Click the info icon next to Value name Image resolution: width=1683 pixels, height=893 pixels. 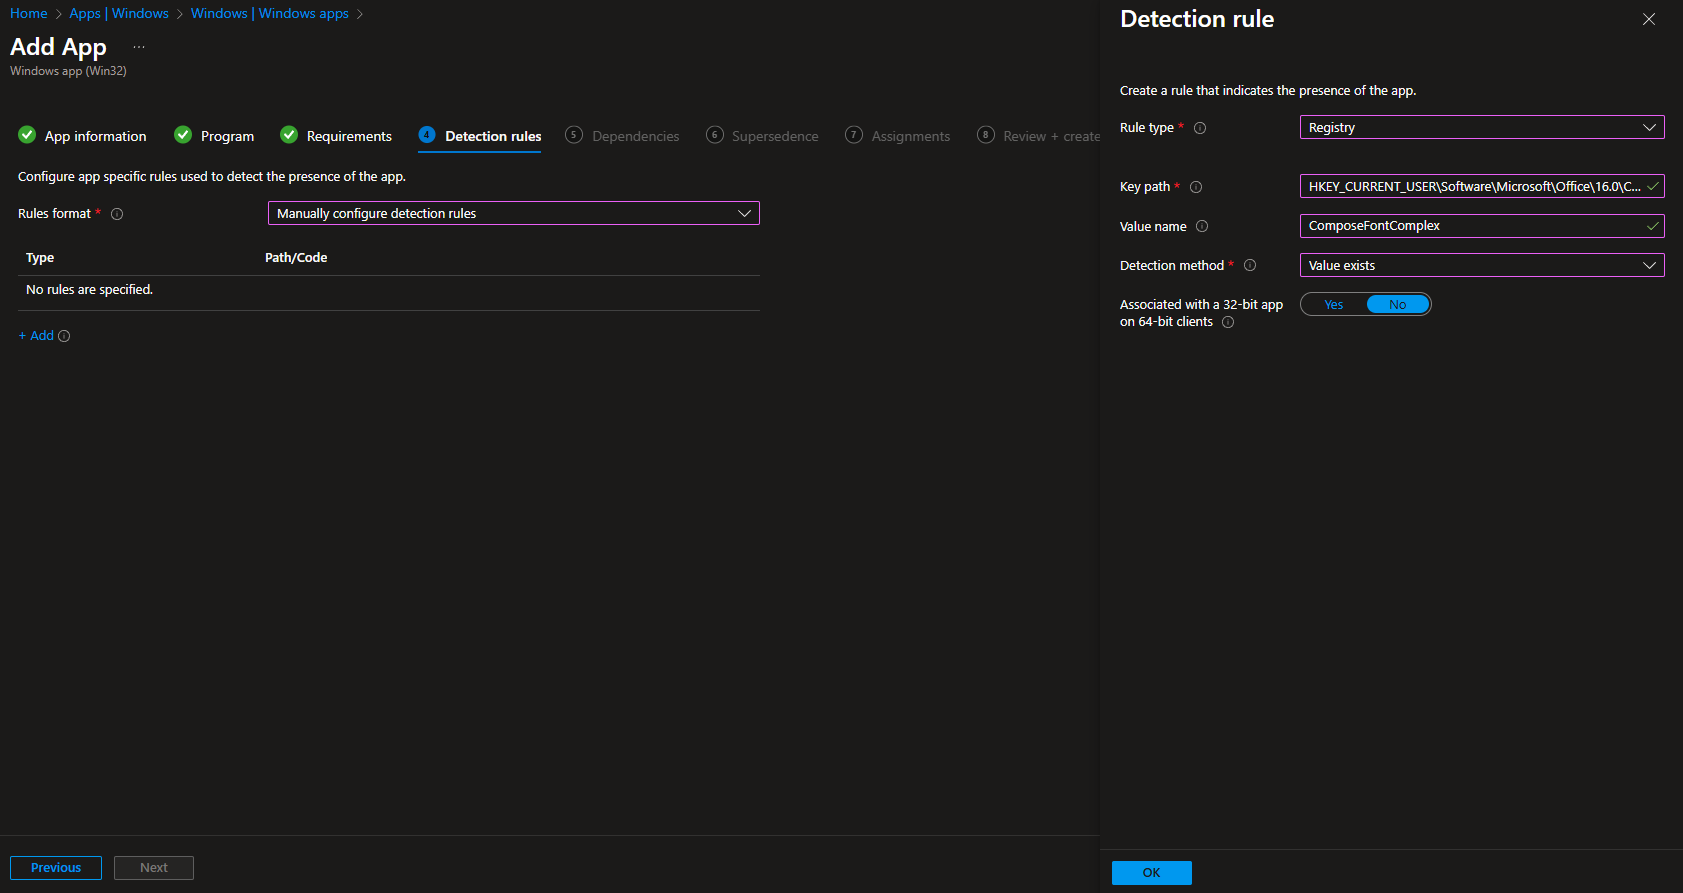(x=1202, y=226)
